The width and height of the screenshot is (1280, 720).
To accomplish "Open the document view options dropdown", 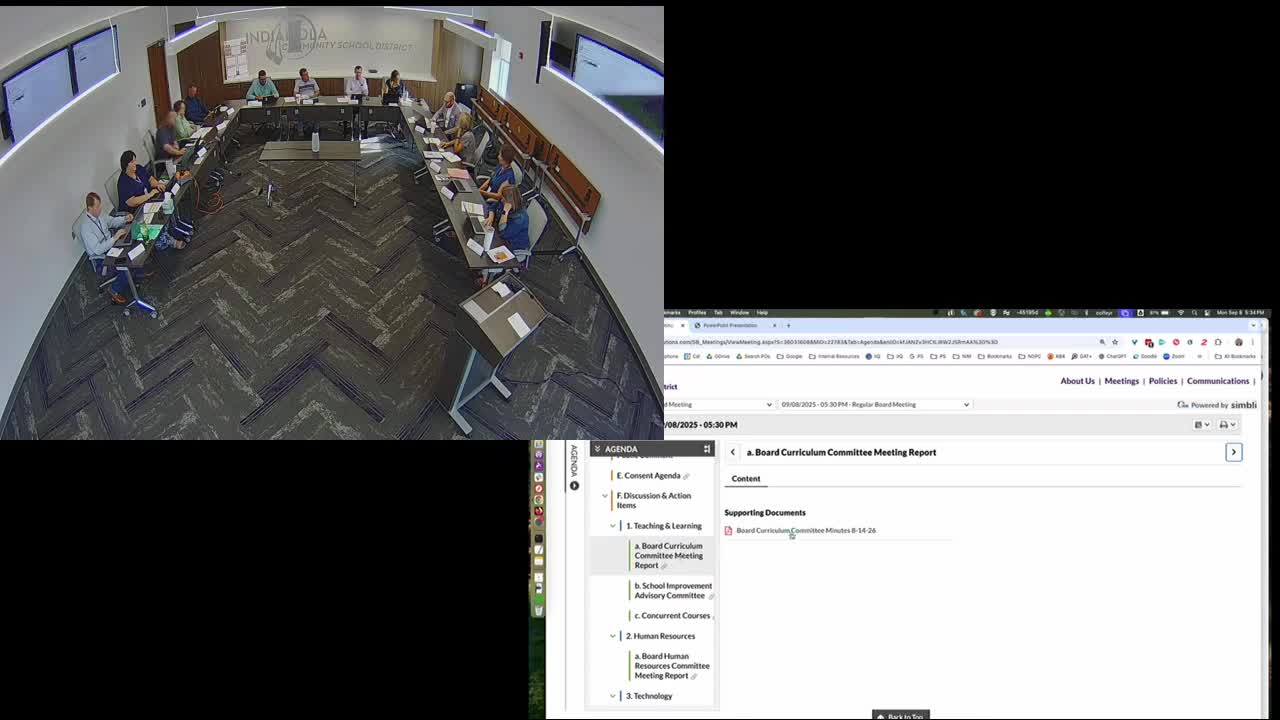I will (x=1201, y=425).
